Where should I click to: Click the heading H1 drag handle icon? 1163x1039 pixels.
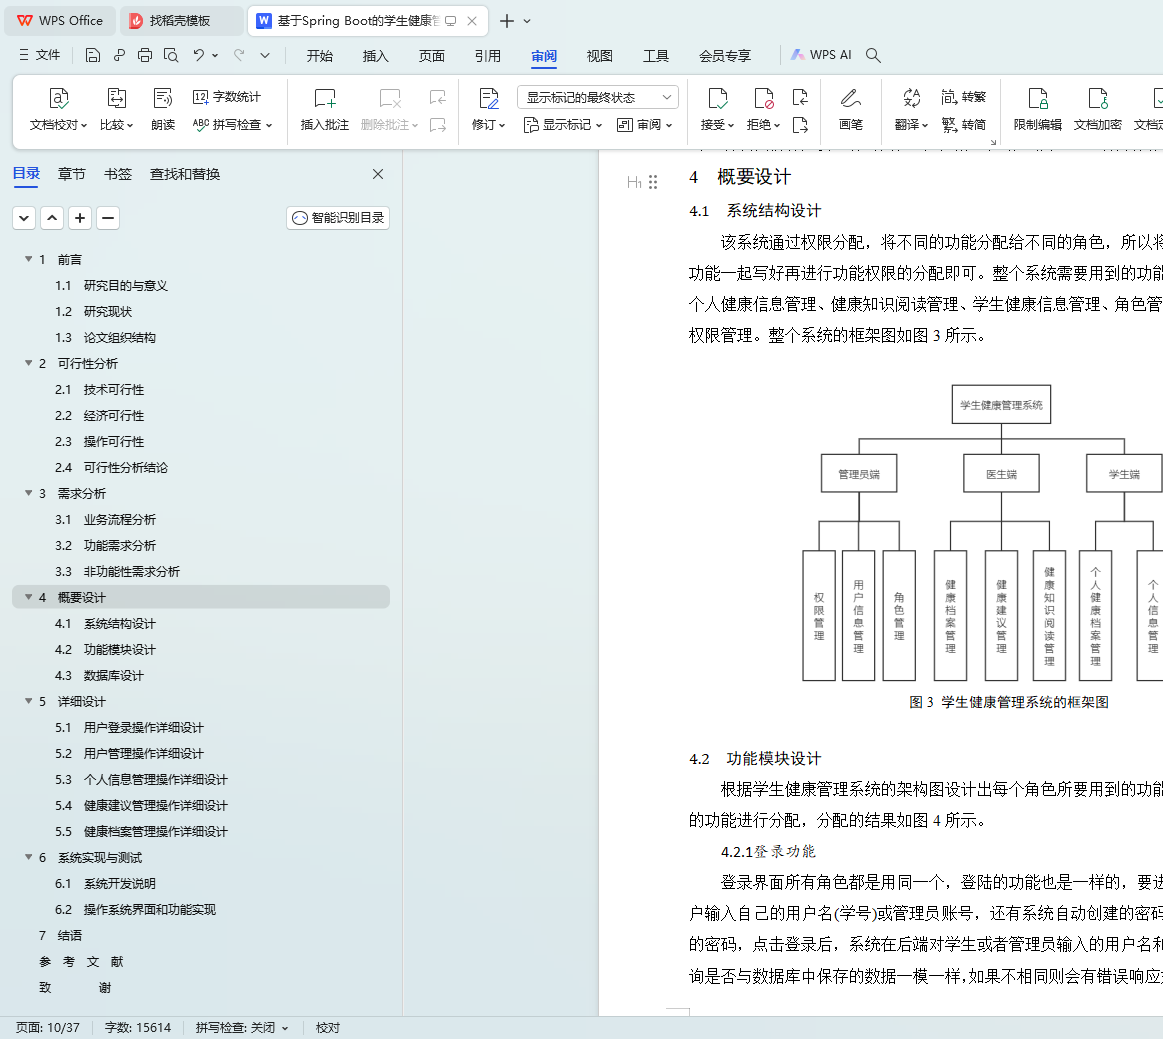pos(653,182)
